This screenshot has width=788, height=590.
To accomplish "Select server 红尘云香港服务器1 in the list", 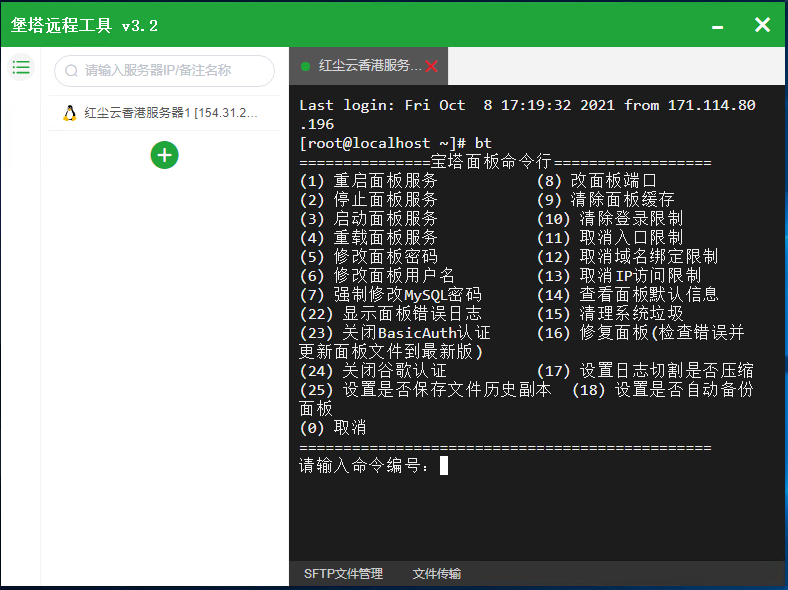I will pyautogui.click(x=164, y=113).
